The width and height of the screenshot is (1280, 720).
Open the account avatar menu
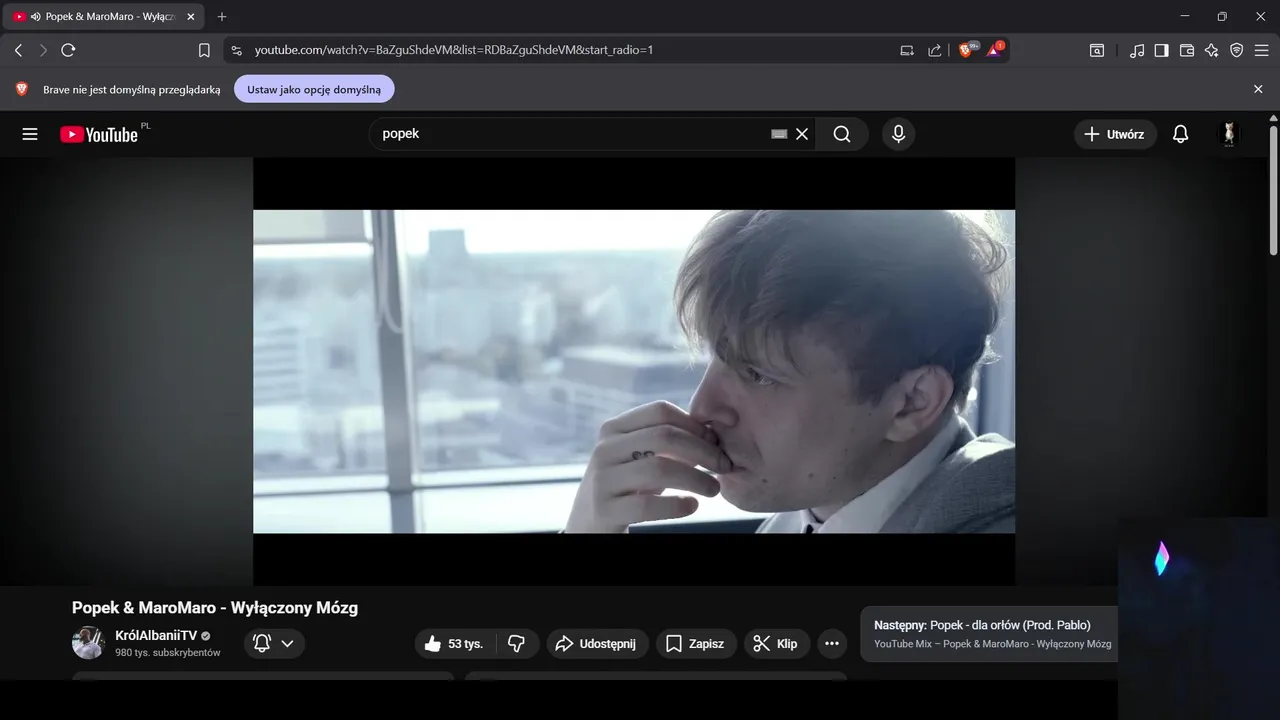click(1229, 134)
